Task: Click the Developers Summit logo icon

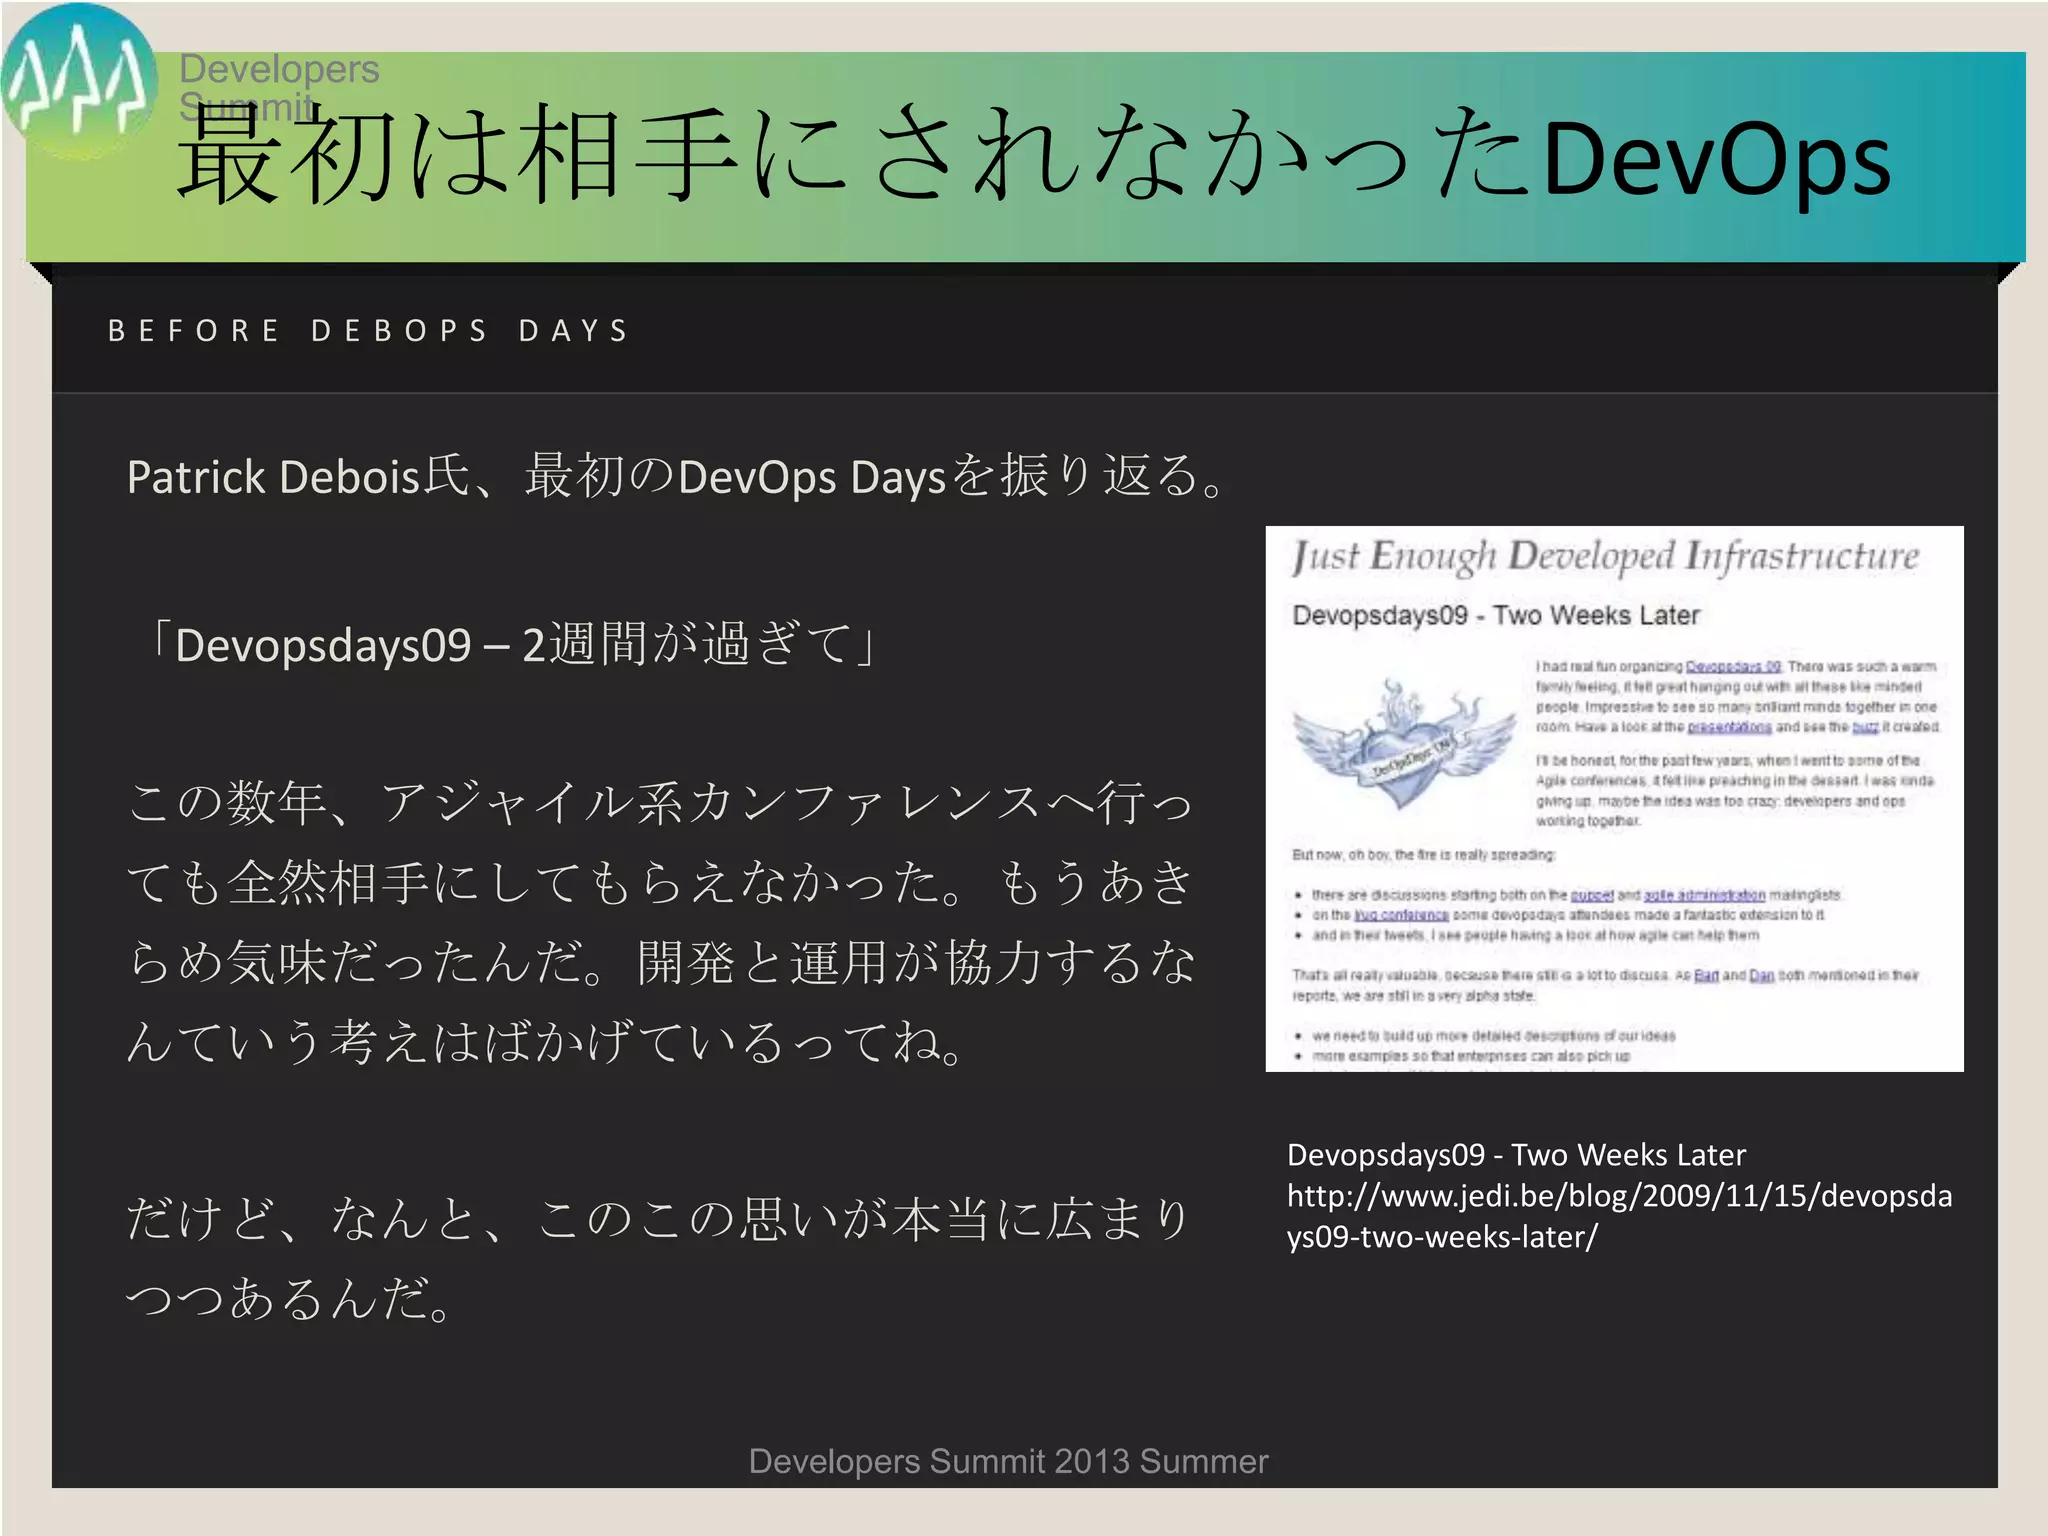Action: (78, 82)
